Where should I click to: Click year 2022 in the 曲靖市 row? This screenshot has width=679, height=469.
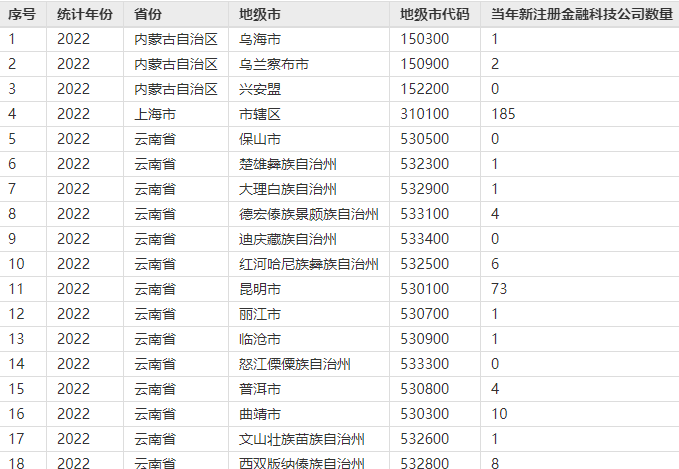[74, 414]
